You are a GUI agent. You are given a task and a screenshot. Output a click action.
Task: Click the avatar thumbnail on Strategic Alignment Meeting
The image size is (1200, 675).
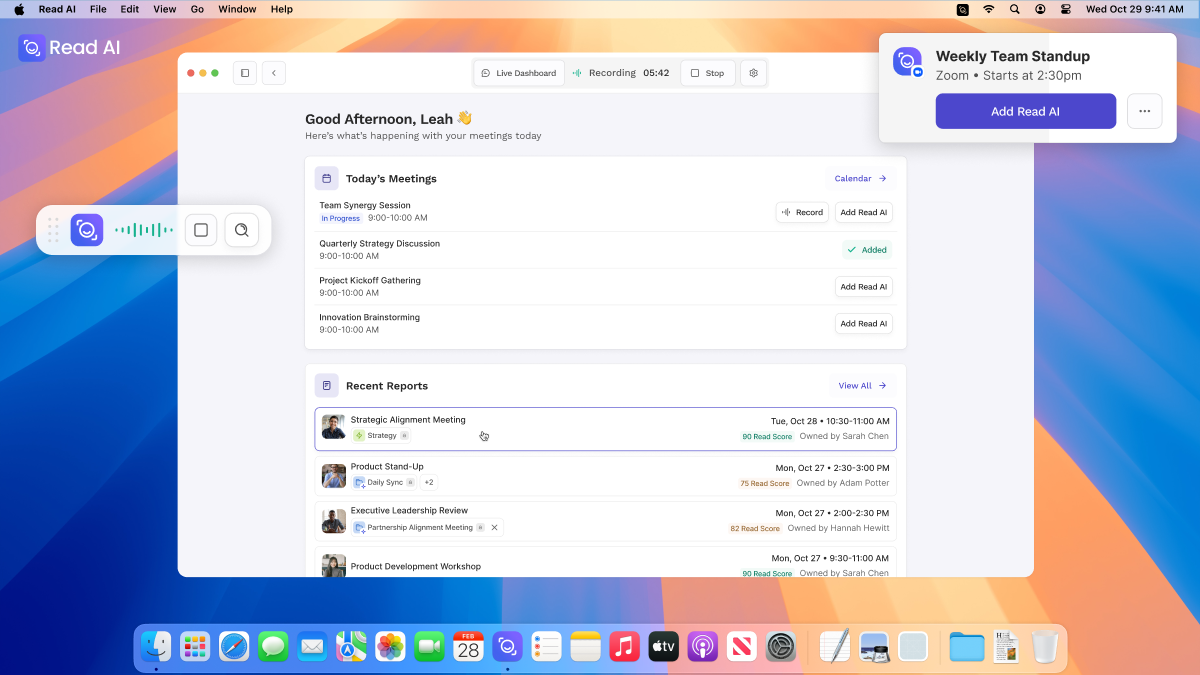(333, 426)
